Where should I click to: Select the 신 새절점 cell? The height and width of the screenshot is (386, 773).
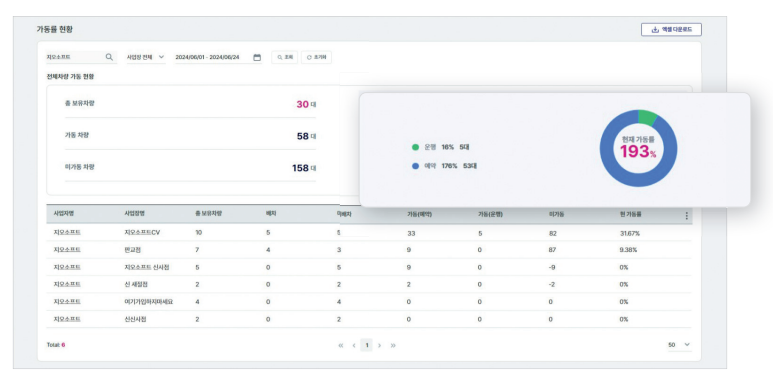tap(136, 284)
